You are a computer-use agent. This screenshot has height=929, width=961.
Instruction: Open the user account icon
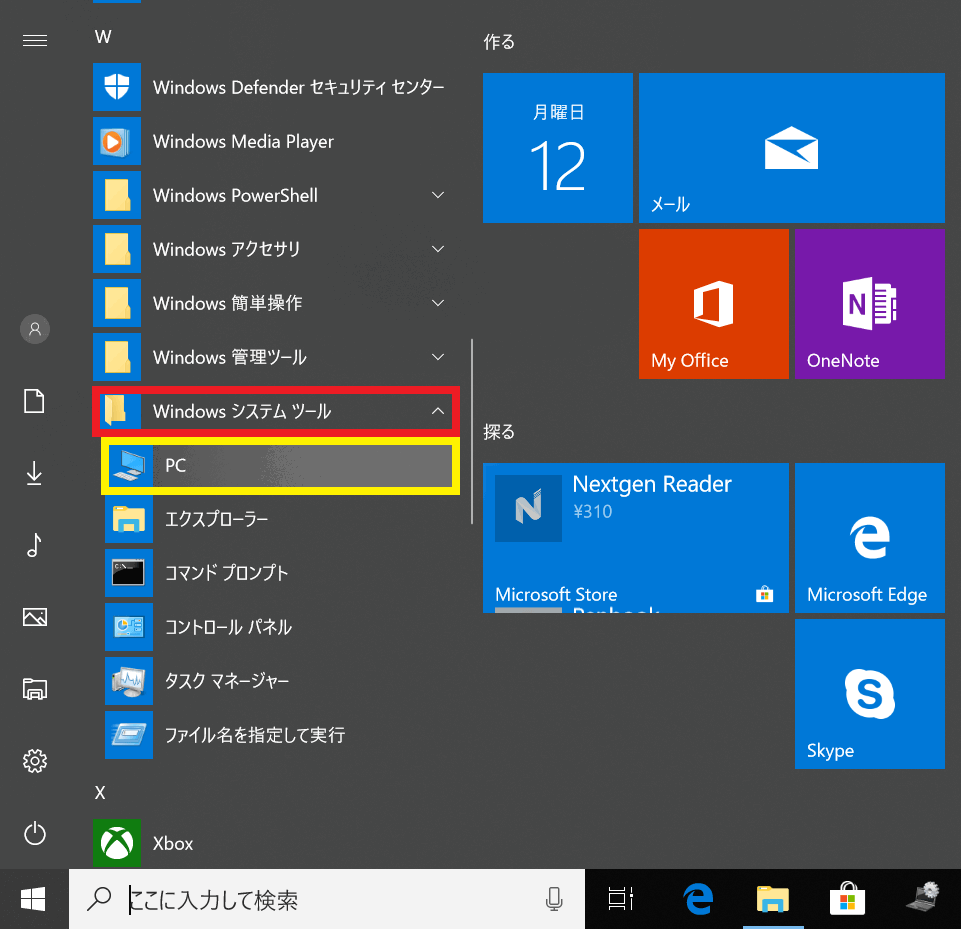tap(35, 329)
